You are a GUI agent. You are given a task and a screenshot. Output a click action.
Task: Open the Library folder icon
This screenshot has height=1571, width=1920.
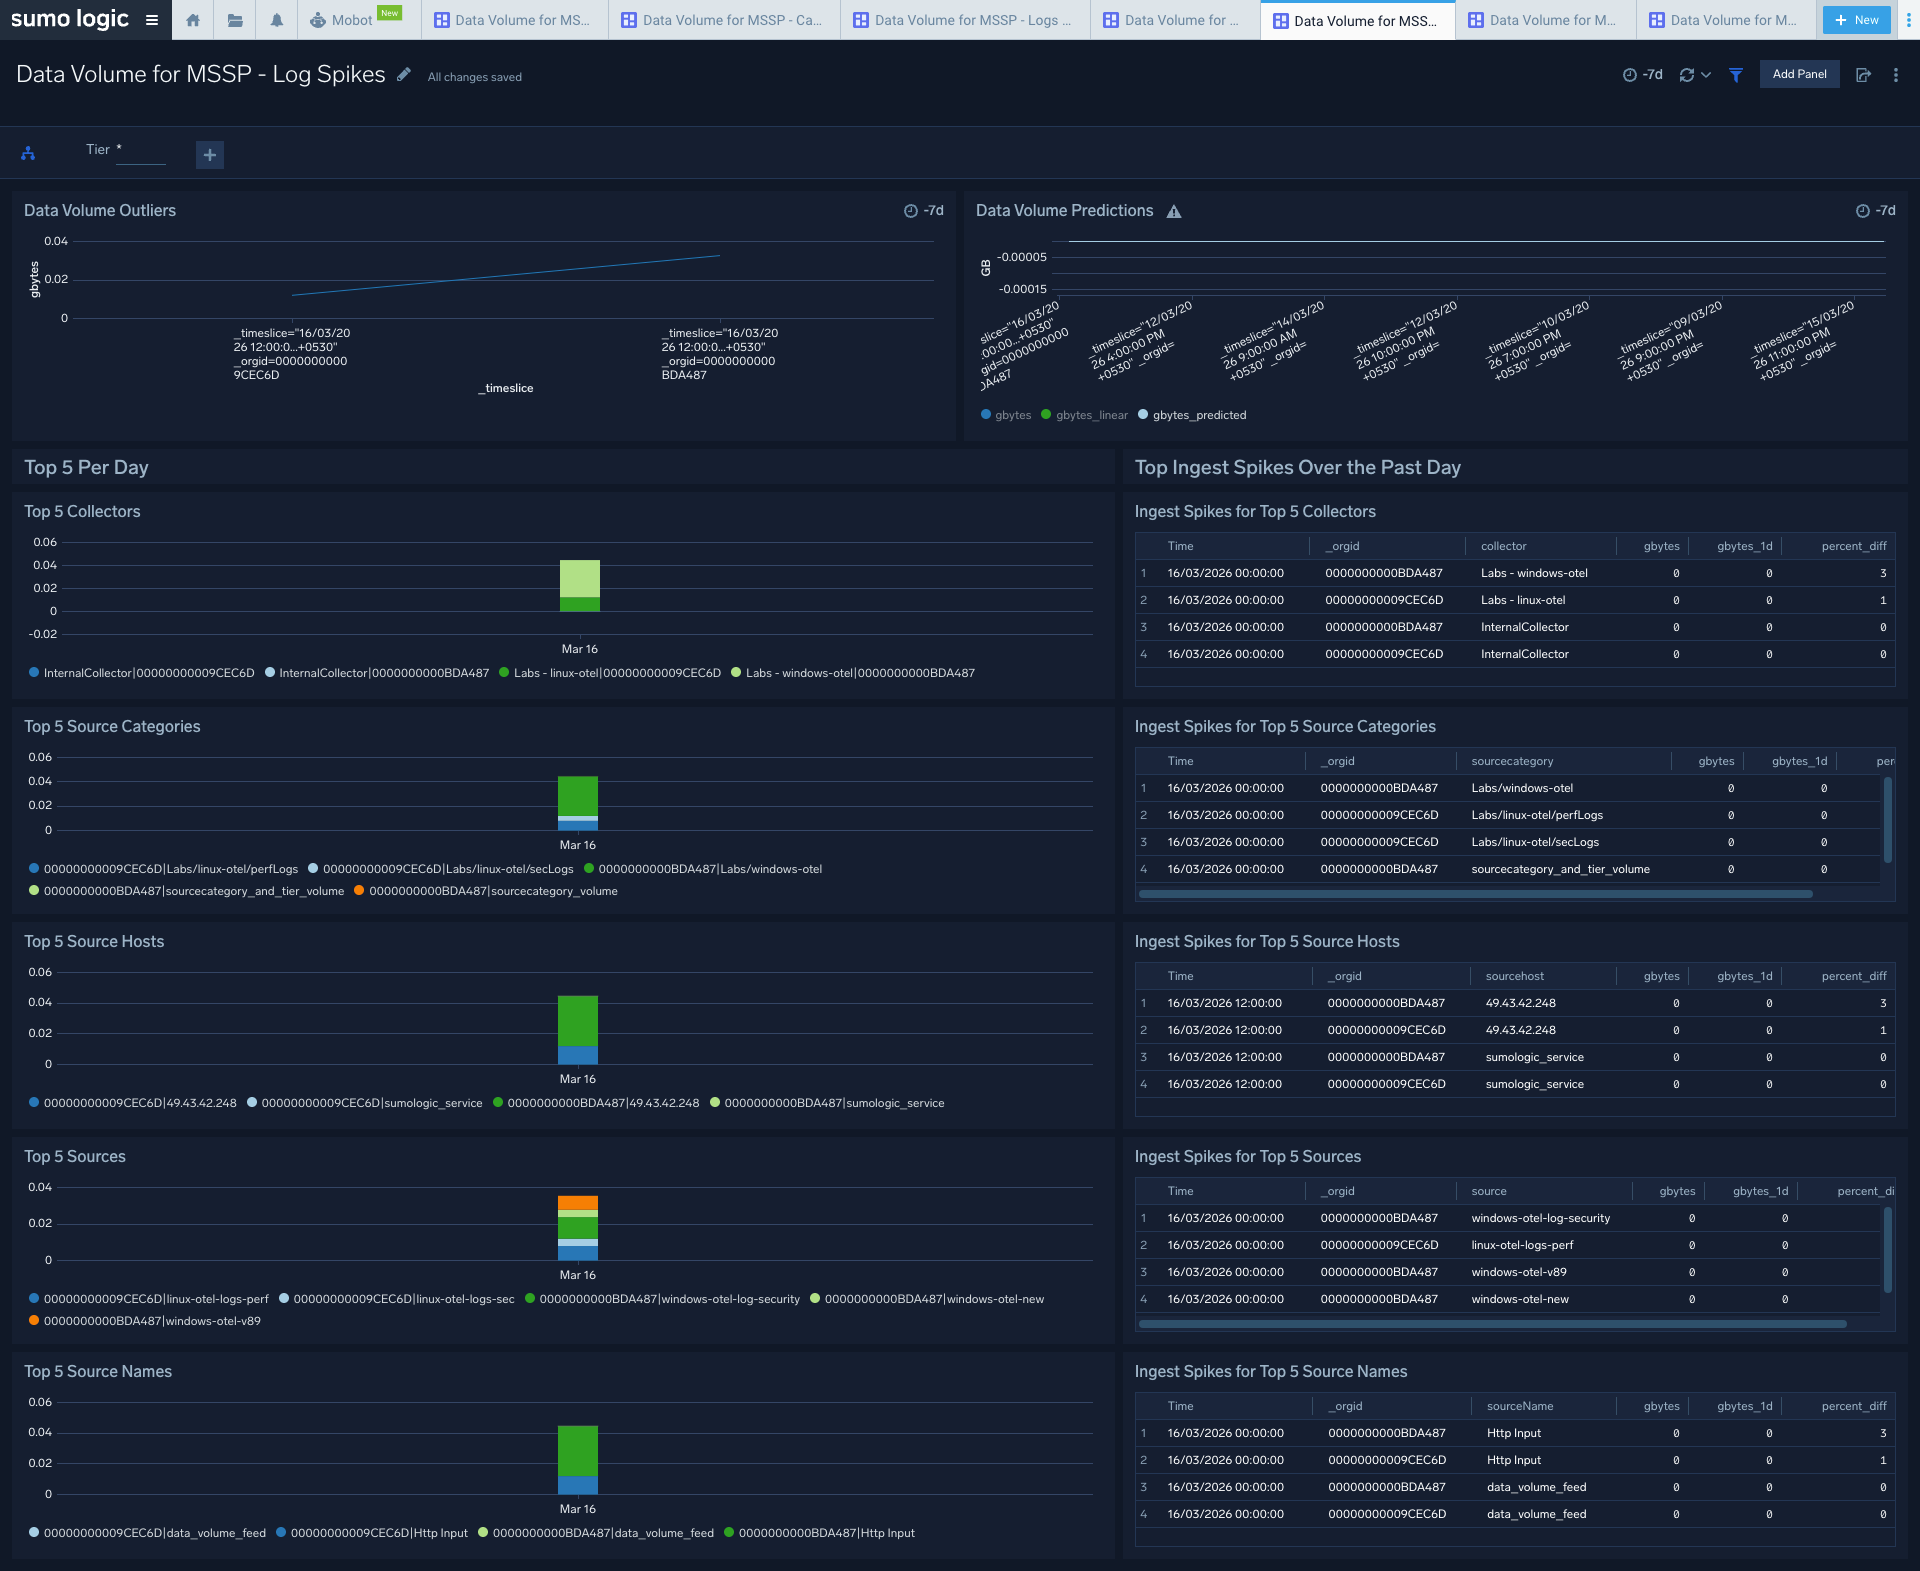click(x=235, y=20)
